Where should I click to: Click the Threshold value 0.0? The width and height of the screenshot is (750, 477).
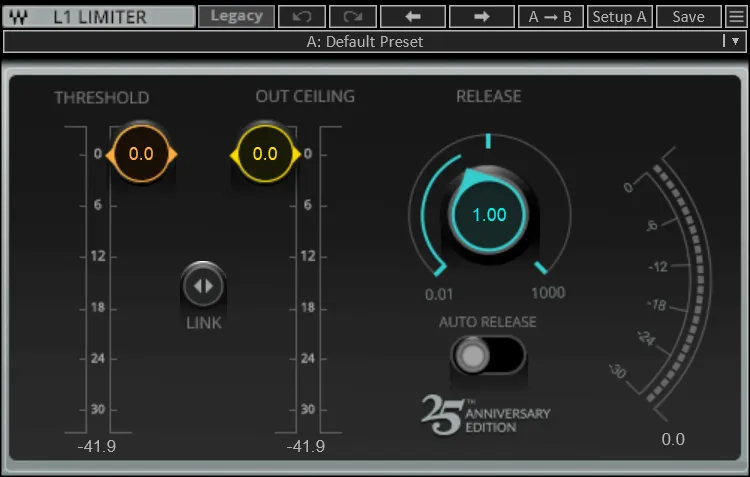point(141,154)
